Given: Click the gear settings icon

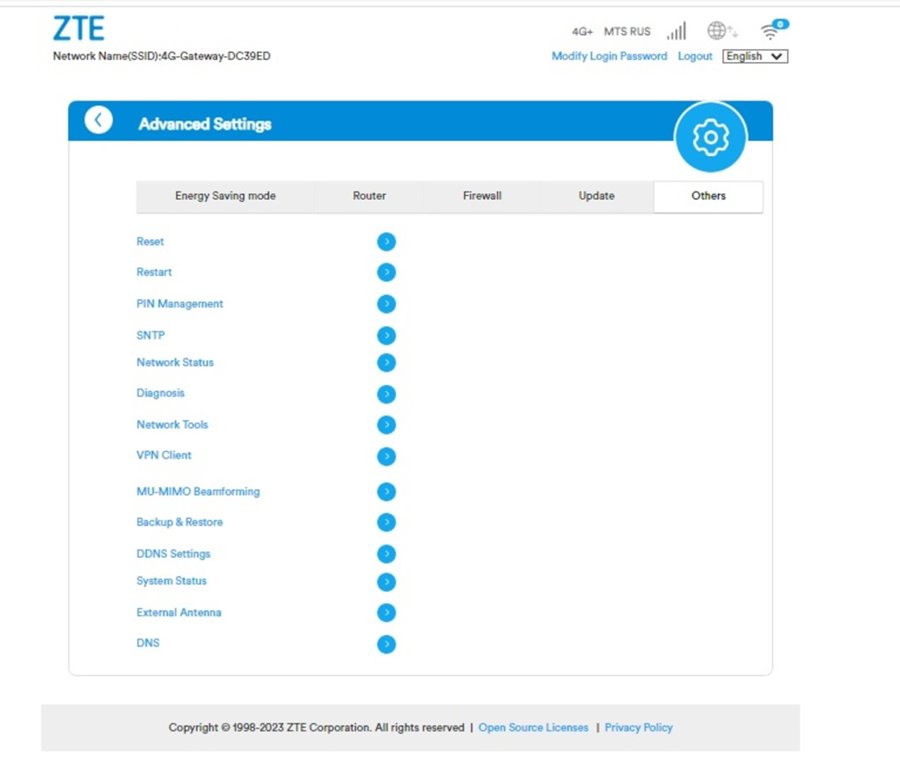Looking at the screenshot, I should 710,137.
